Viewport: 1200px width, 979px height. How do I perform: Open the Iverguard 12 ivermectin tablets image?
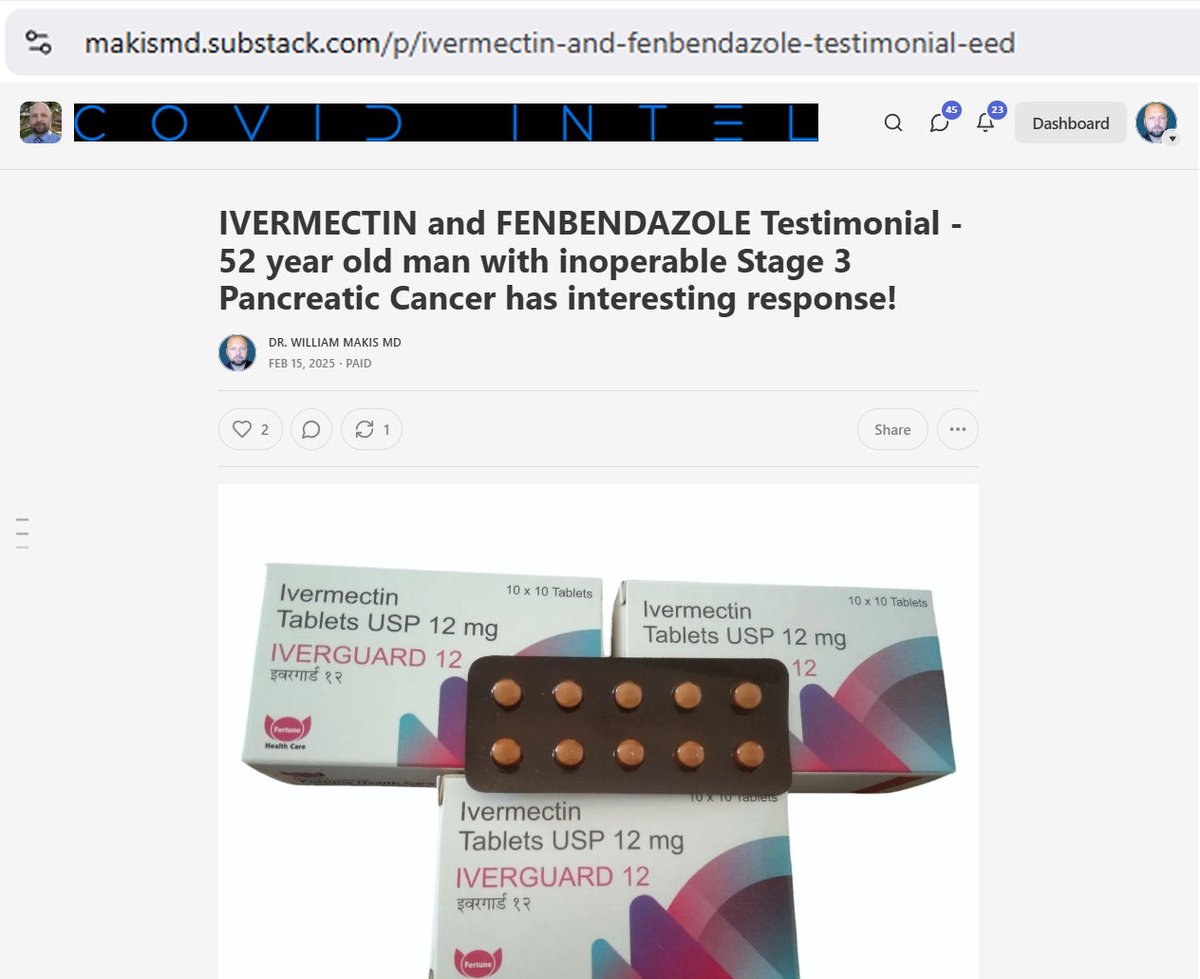click(598, 732)
